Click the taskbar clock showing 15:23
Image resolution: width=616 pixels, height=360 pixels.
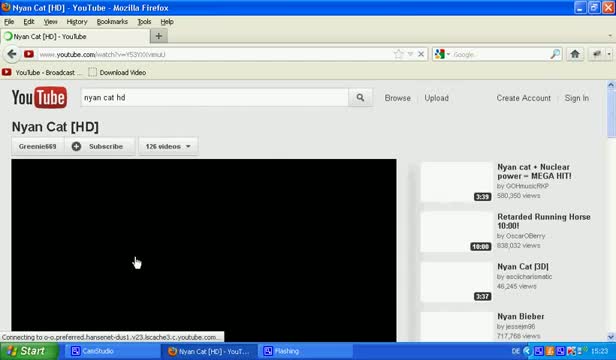pos(600,351)
